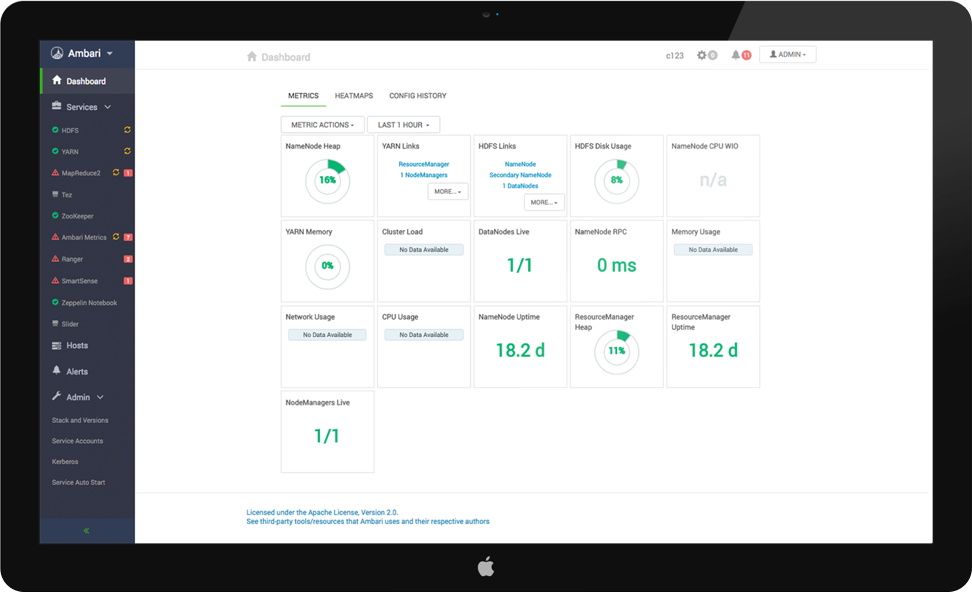Open the alerts bell notification icon
The height and width of the screenshot is (592, 972).
(x=735, y=55)
